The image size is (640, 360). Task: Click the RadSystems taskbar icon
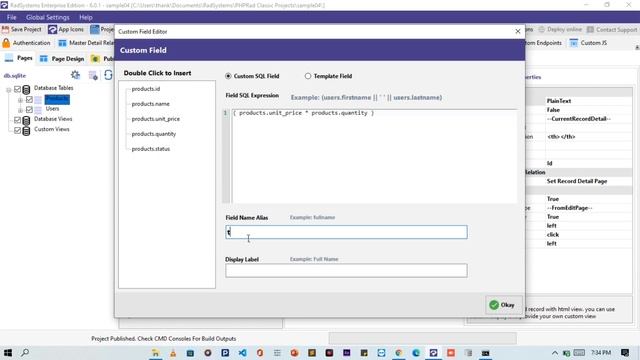pos(433,353)
